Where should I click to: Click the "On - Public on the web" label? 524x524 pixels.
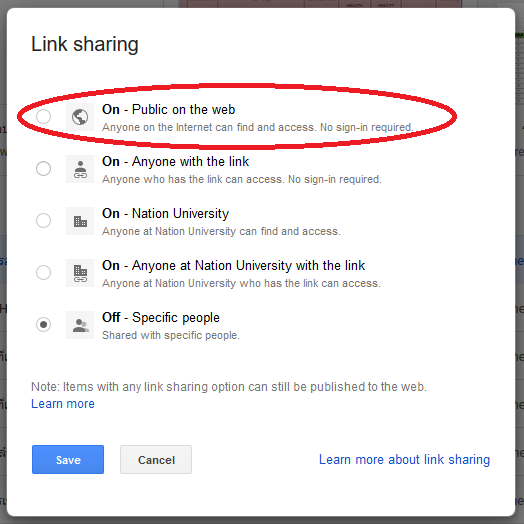(168, 110)
